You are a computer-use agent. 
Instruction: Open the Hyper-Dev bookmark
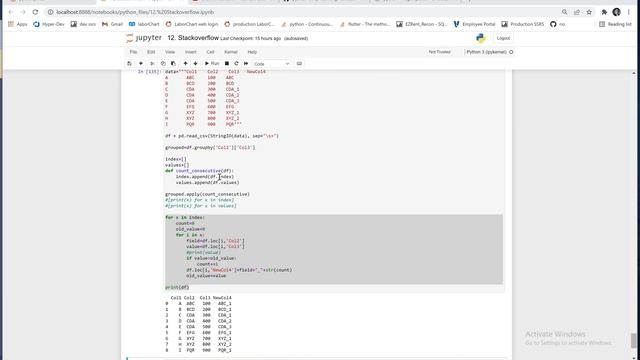[49, 24]
